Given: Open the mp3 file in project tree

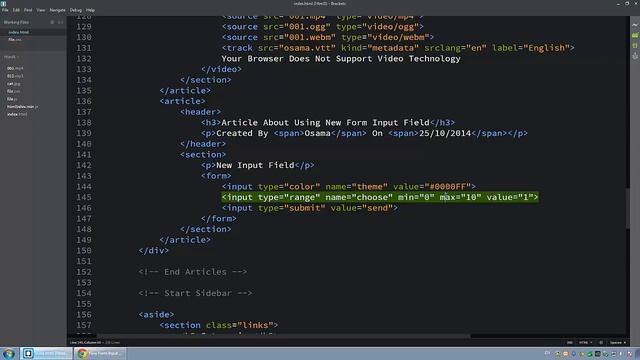Looking at the screenshot, I should (15, 76).
